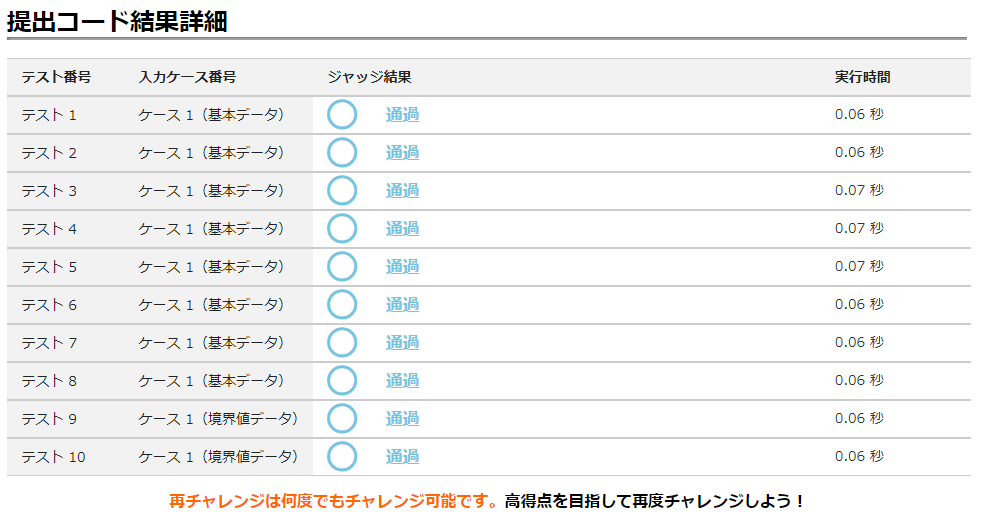Click the pass circle icon for テスト 4

pos(342,229)
